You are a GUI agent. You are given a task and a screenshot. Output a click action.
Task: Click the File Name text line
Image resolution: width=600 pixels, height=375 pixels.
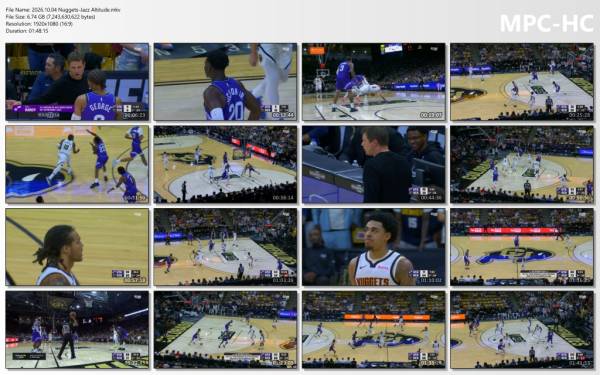point(63,10)
